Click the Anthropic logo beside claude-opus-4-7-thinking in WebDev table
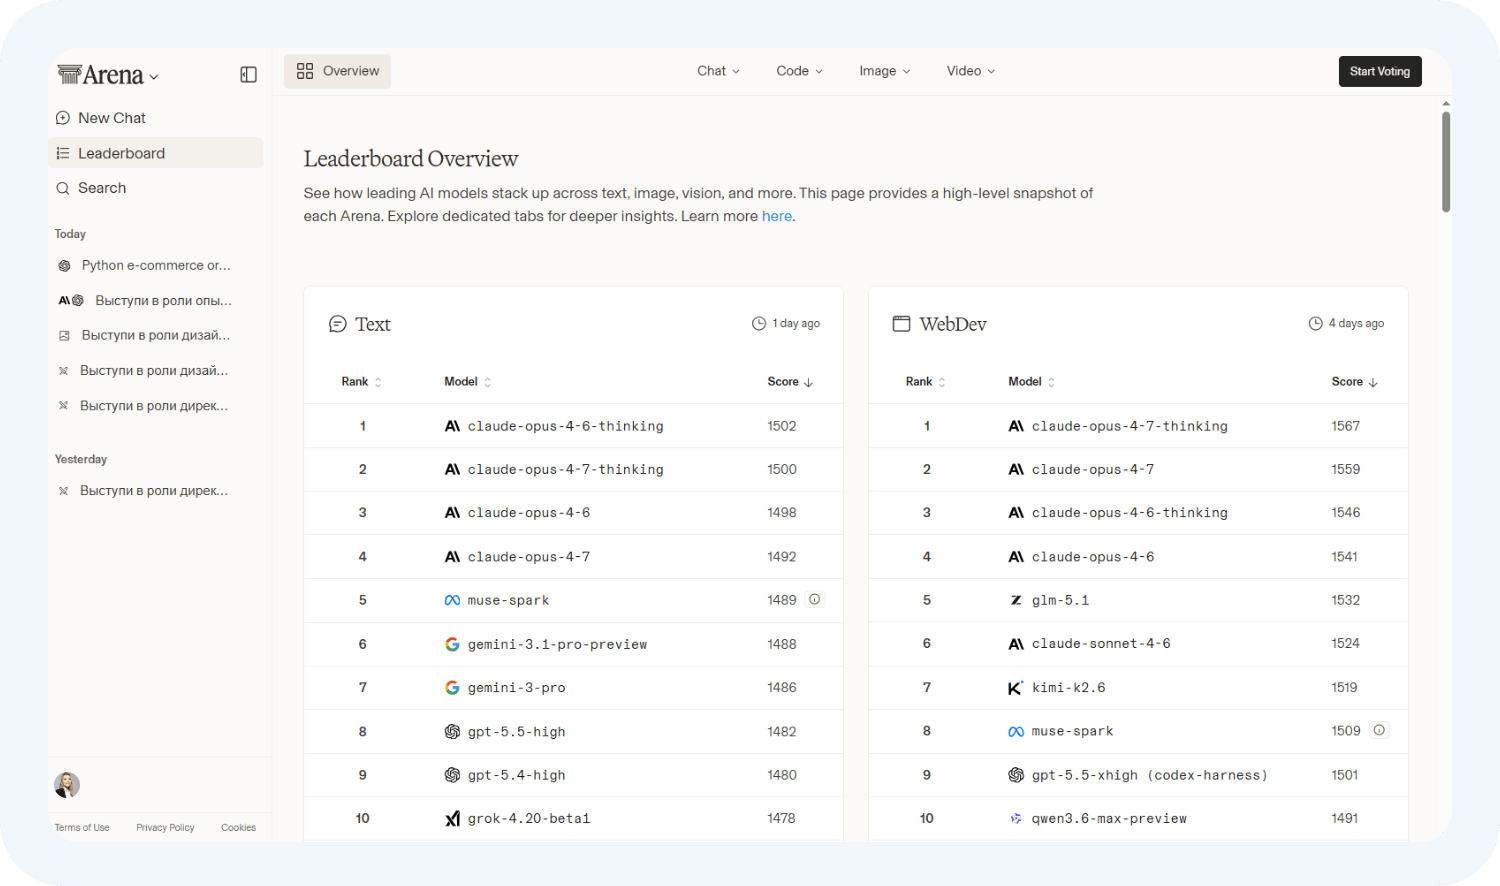 (1016, 426)
